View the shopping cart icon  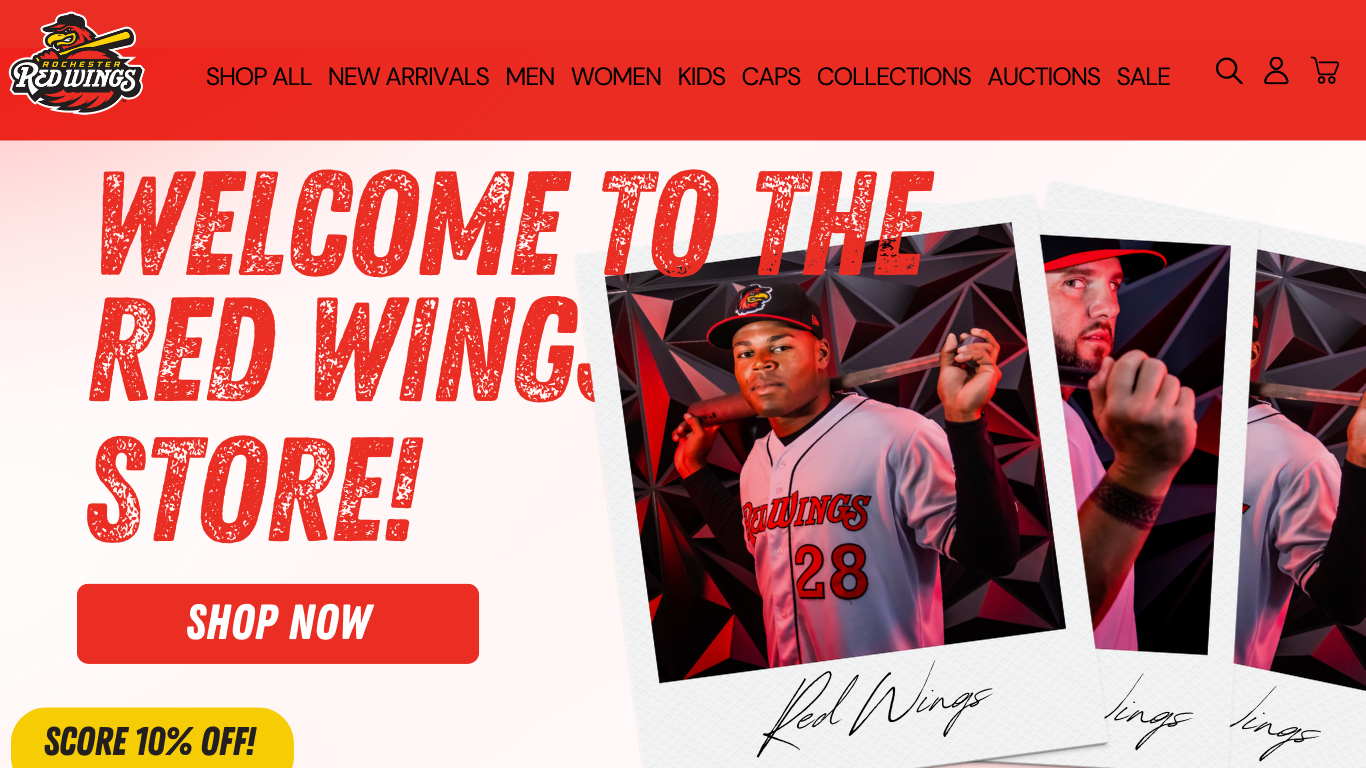tap(1325, 71)
